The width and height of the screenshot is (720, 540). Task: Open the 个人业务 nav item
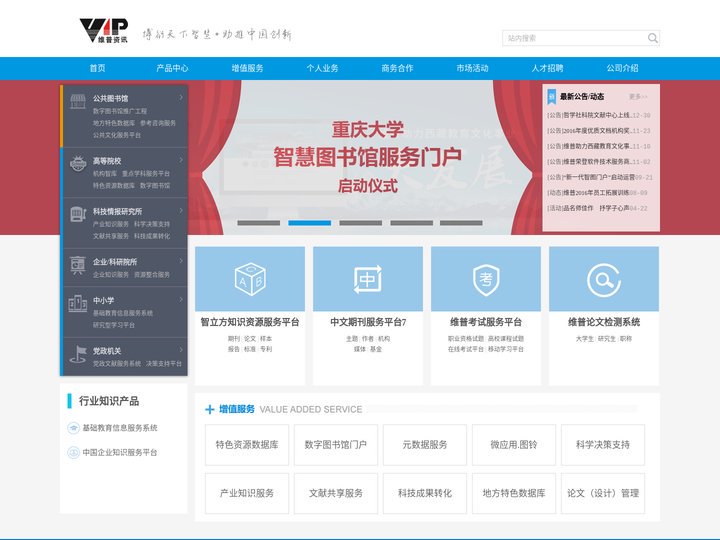[x=322, y=68]
